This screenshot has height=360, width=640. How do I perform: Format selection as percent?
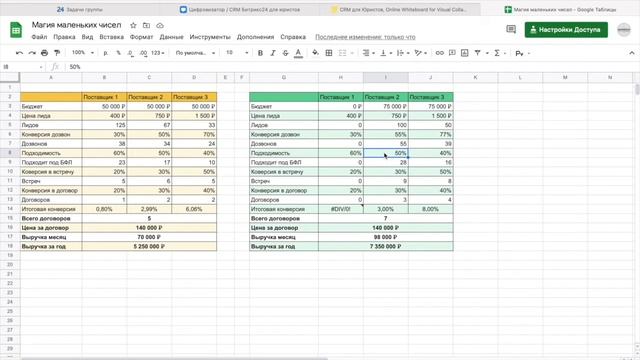tap(118, 53)
